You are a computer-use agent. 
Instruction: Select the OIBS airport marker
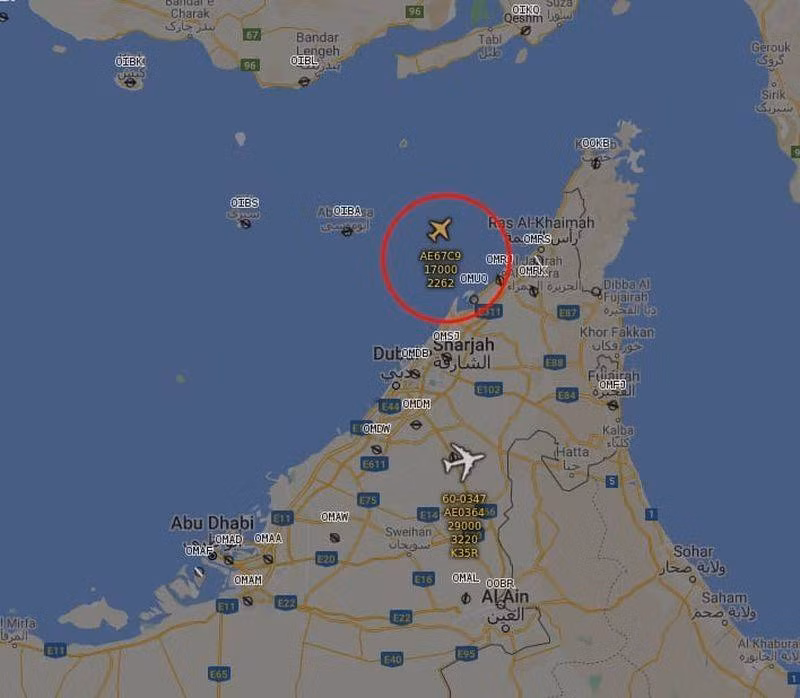tap(245, 223)
